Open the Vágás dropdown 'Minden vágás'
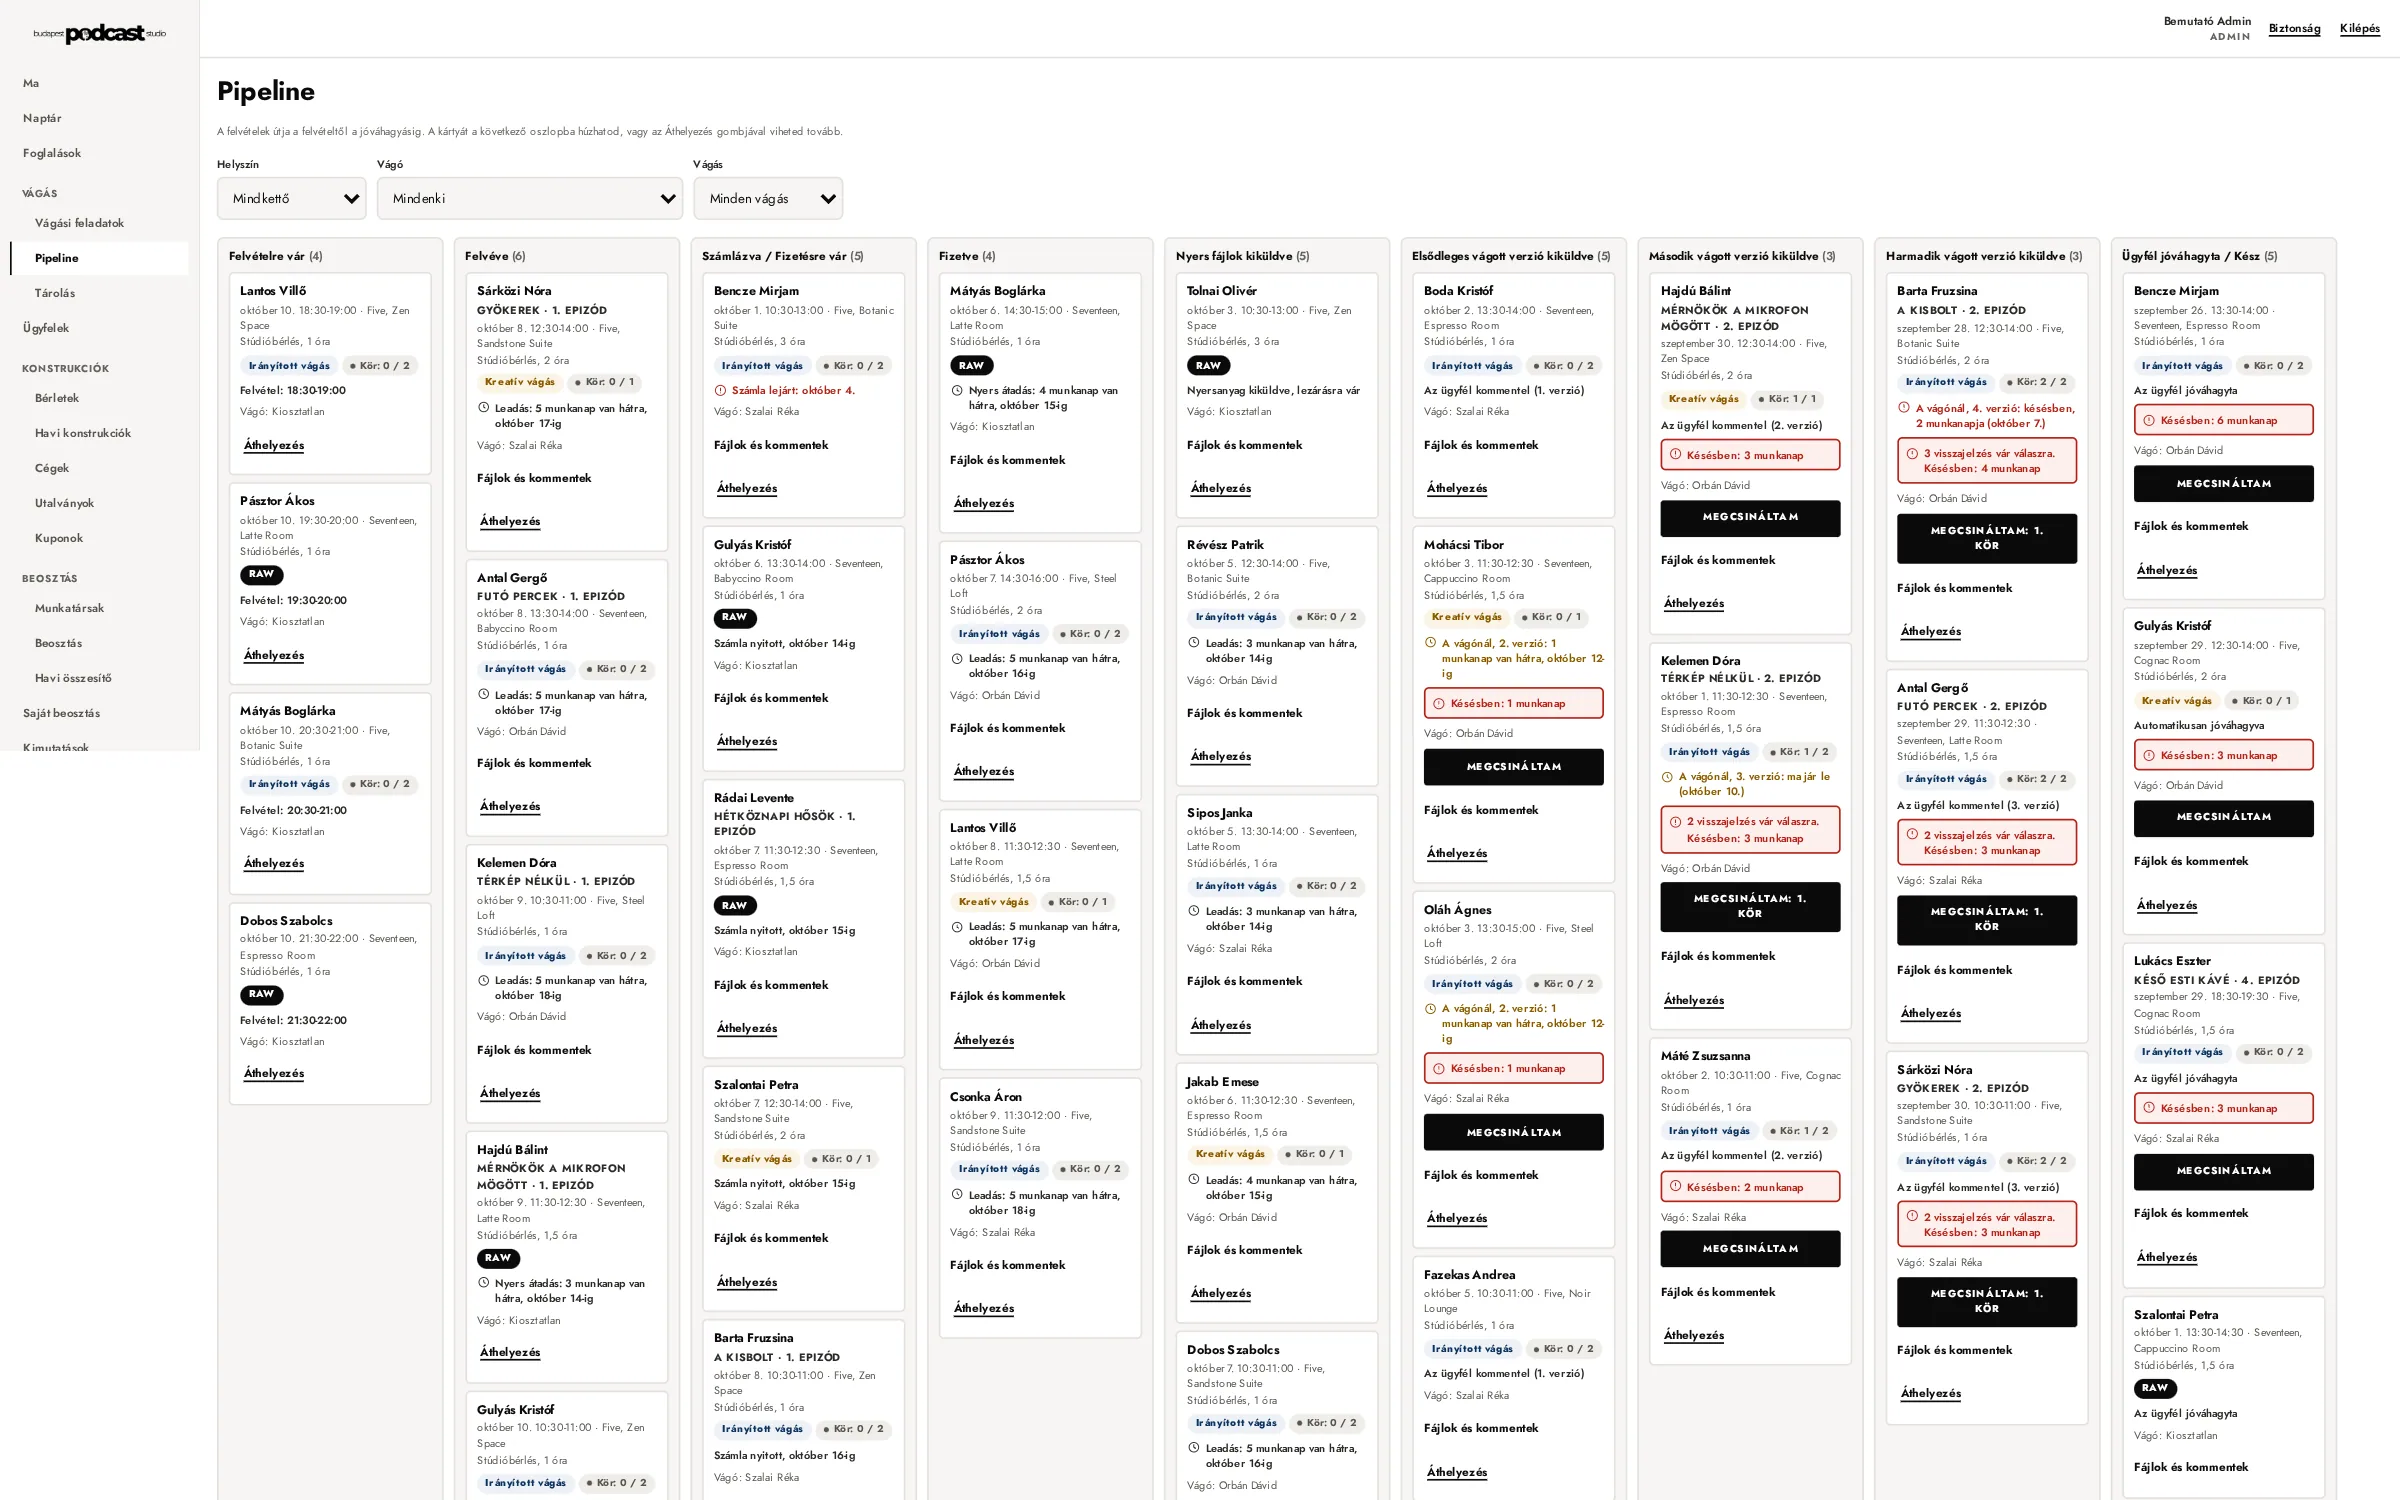 (x=768, y=199)
